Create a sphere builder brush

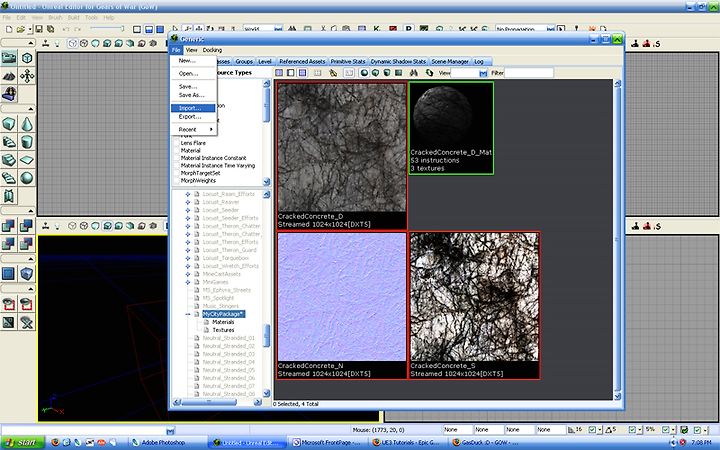point(27,178)
